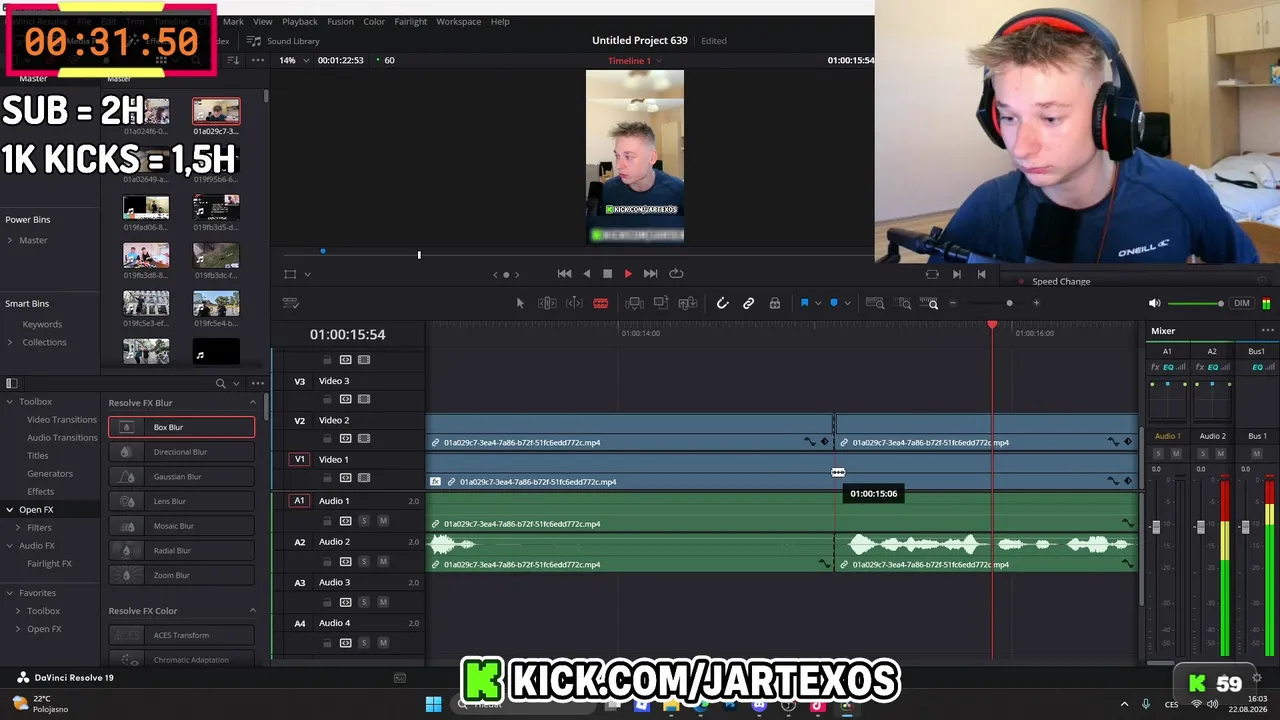Open the Timeline View Options icon

pos(291,303)
